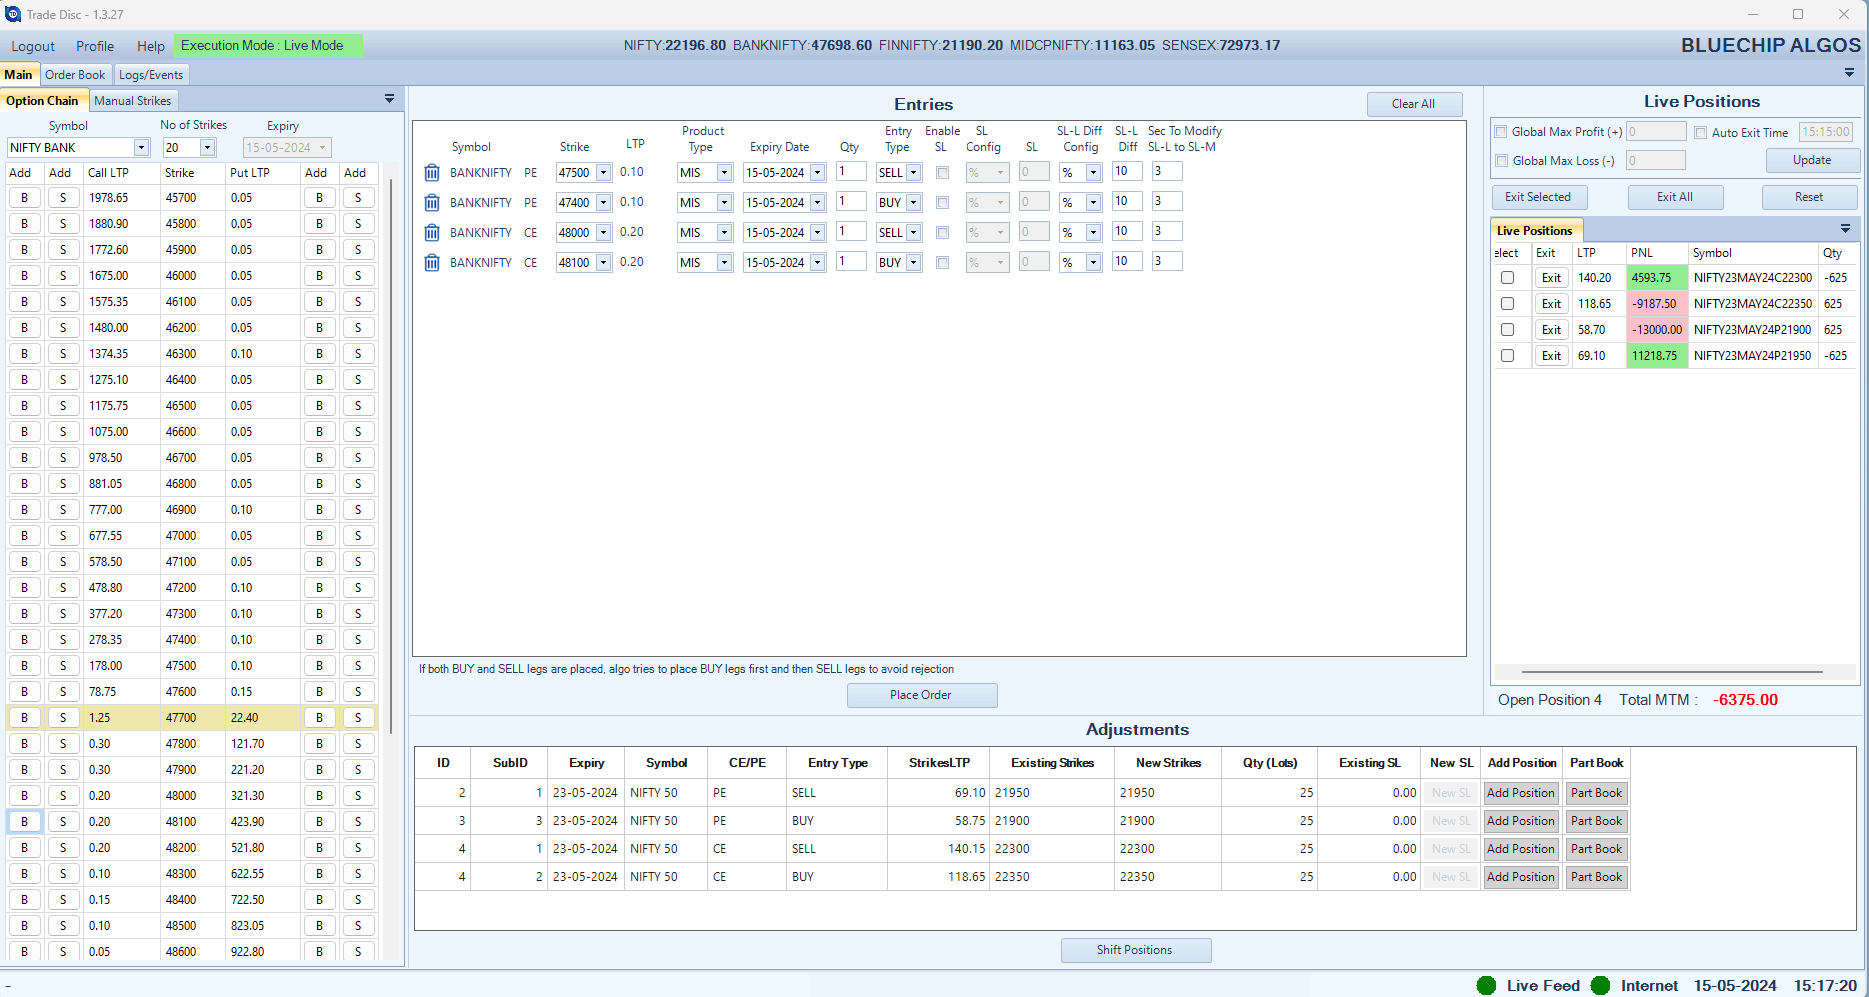Switch to the Manual Strikes tab
The height and width of the screenshot is (997, 1869).
tap(133, 101)
